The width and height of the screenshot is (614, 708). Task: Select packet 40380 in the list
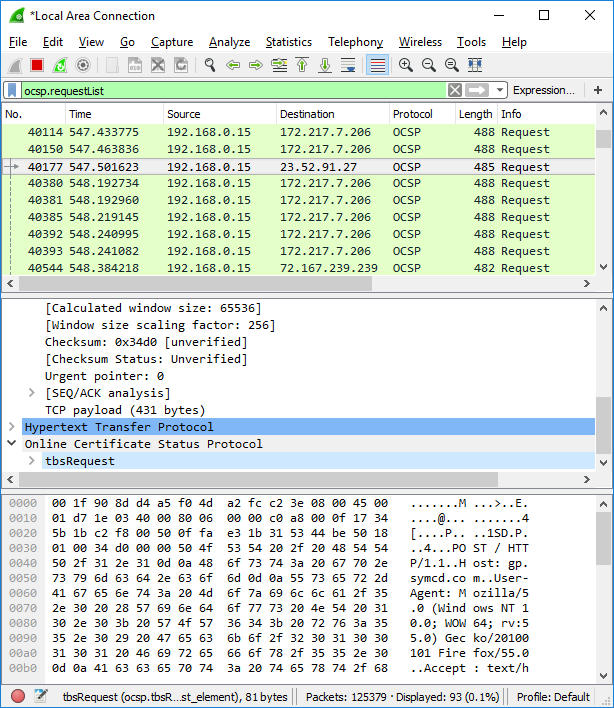click(298, 183)
